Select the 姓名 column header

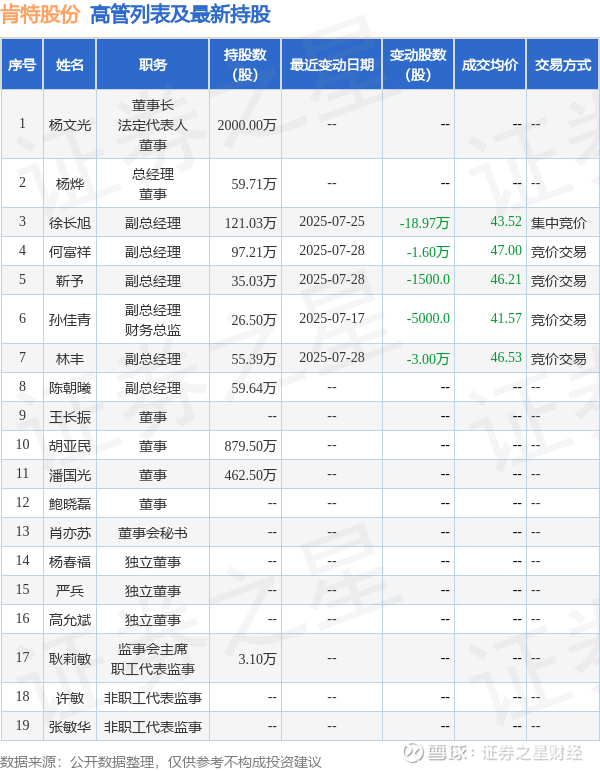[70, 65]
